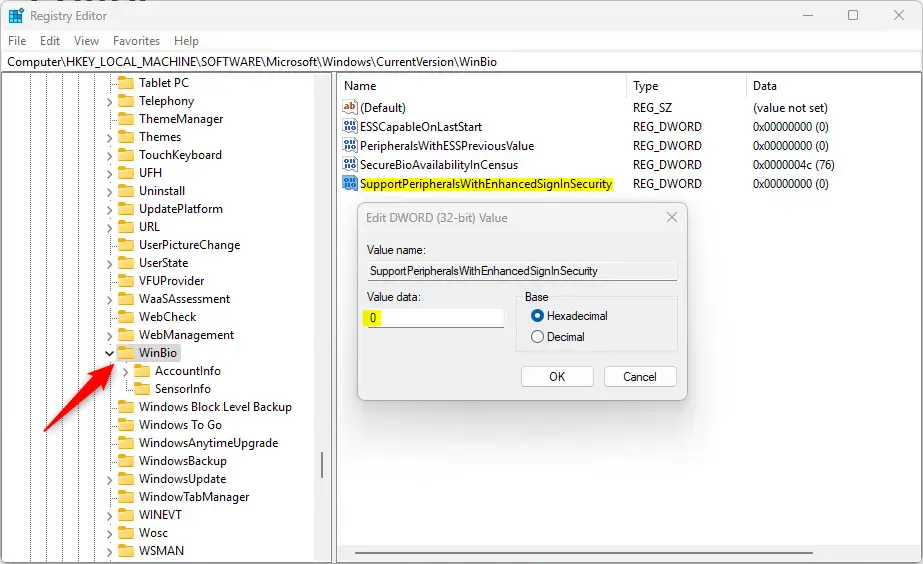Open the Help menu
Viewport: 923px width, 564px height.
click(x=186, y=41)
